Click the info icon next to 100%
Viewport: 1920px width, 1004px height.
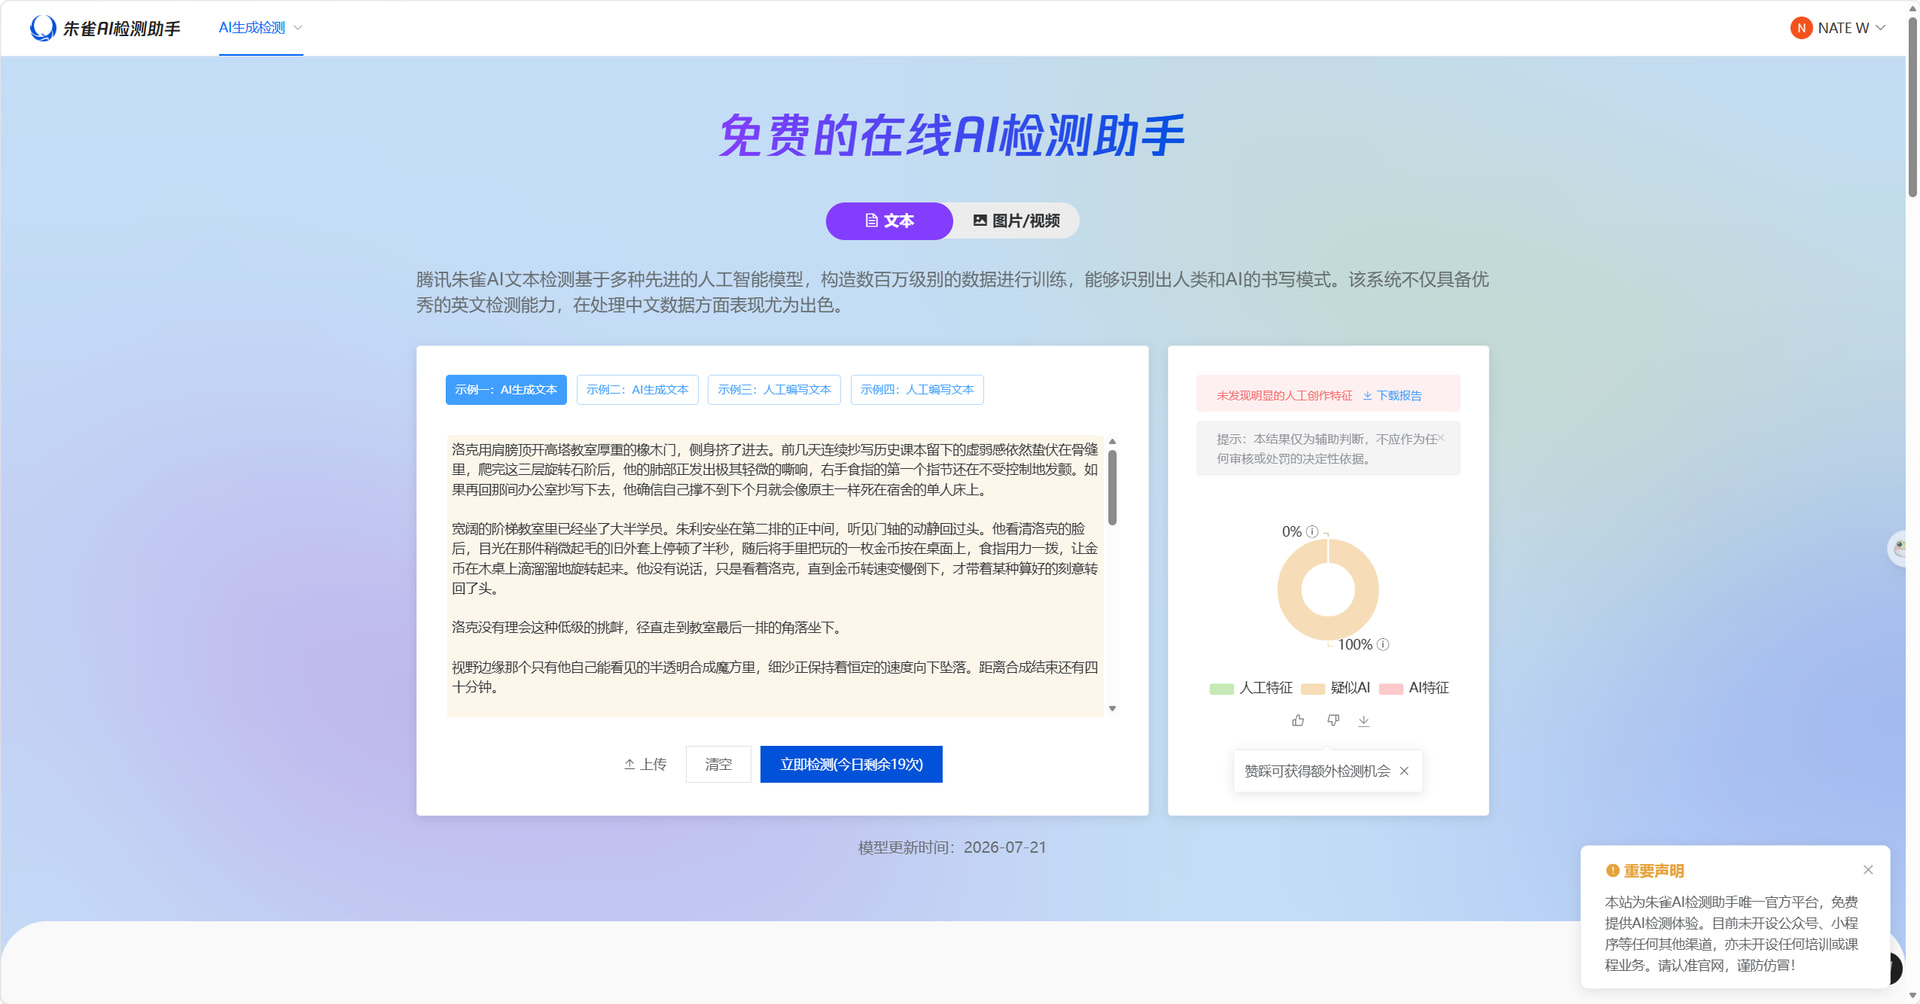1383,644
